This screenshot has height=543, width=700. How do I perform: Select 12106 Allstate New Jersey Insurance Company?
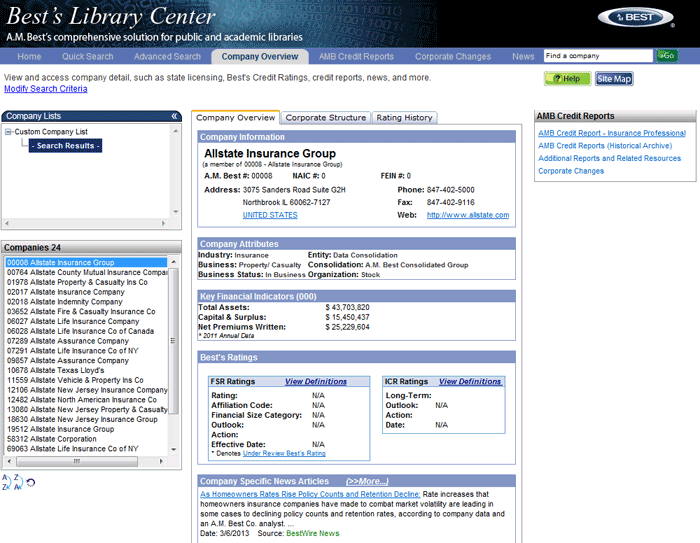(87, 390)
